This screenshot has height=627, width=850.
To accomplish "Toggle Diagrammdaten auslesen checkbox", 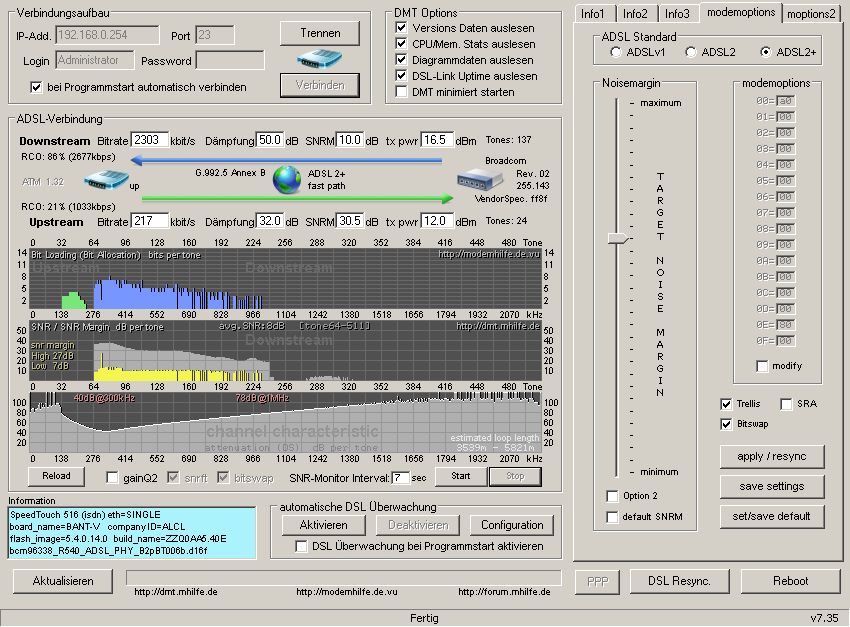I will (x=401, y=60).
